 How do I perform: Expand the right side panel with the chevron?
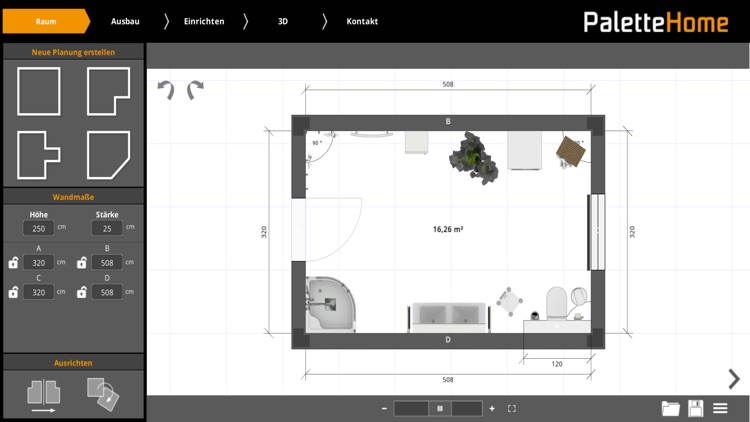pyautogui.click(x=734, y=379)
